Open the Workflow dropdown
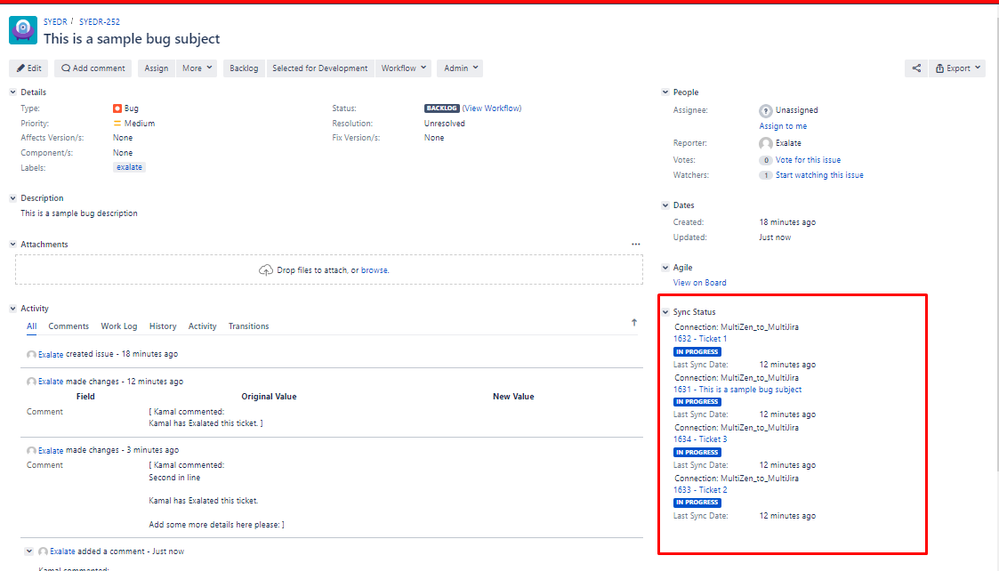This screenshot has width=999, height=571. pos(403,68)
